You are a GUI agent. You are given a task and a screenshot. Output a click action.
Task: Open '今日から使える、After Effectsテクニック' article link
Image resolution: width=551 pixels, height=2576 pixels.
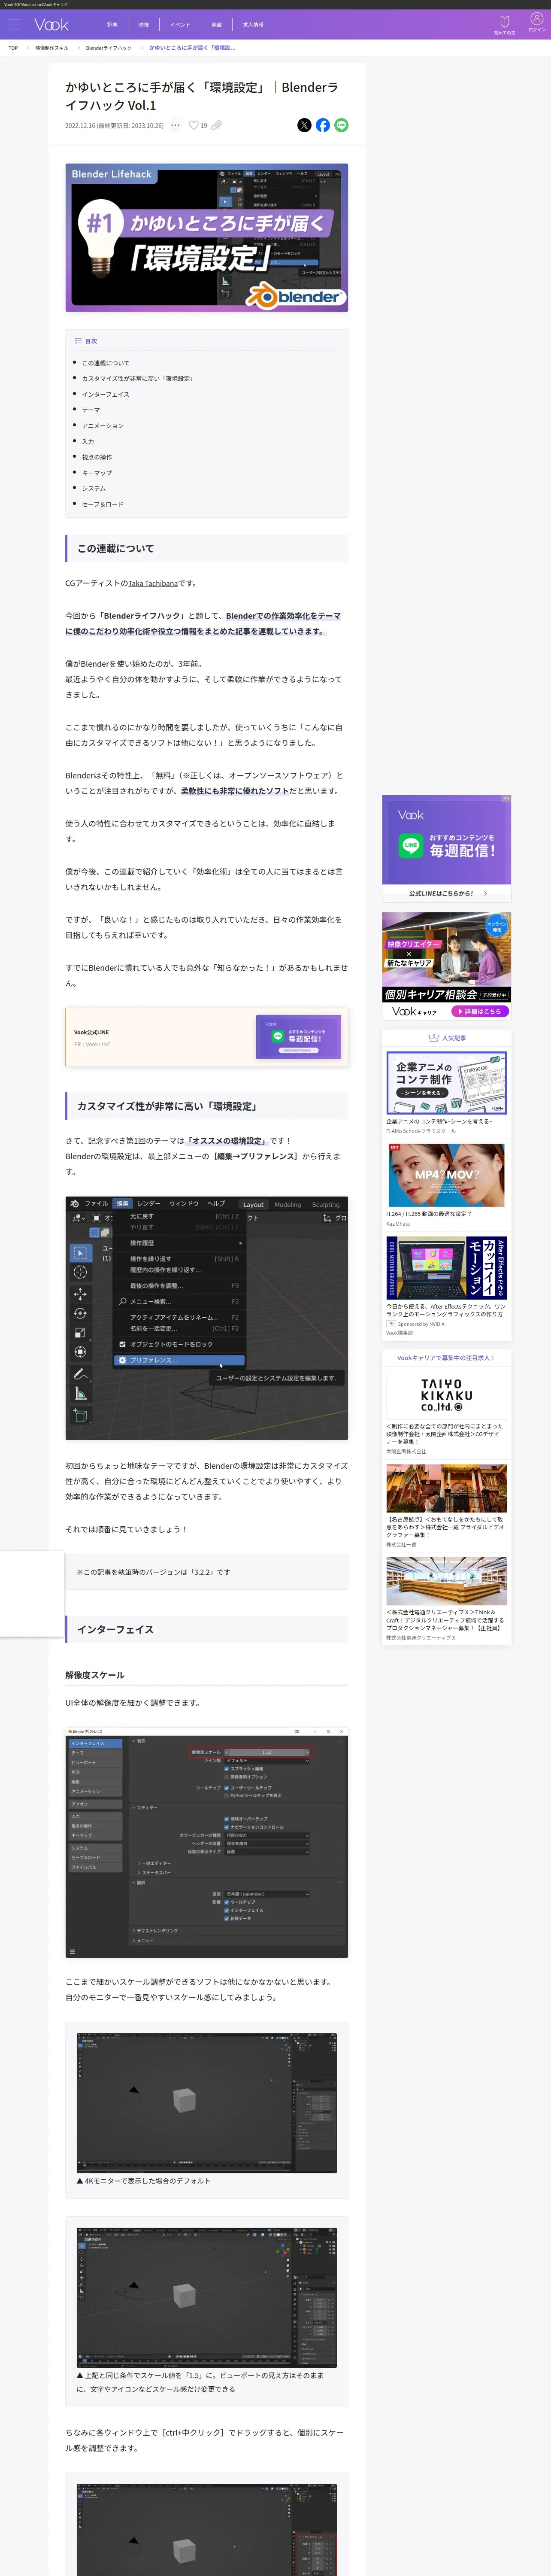[x=446, y=1310]
